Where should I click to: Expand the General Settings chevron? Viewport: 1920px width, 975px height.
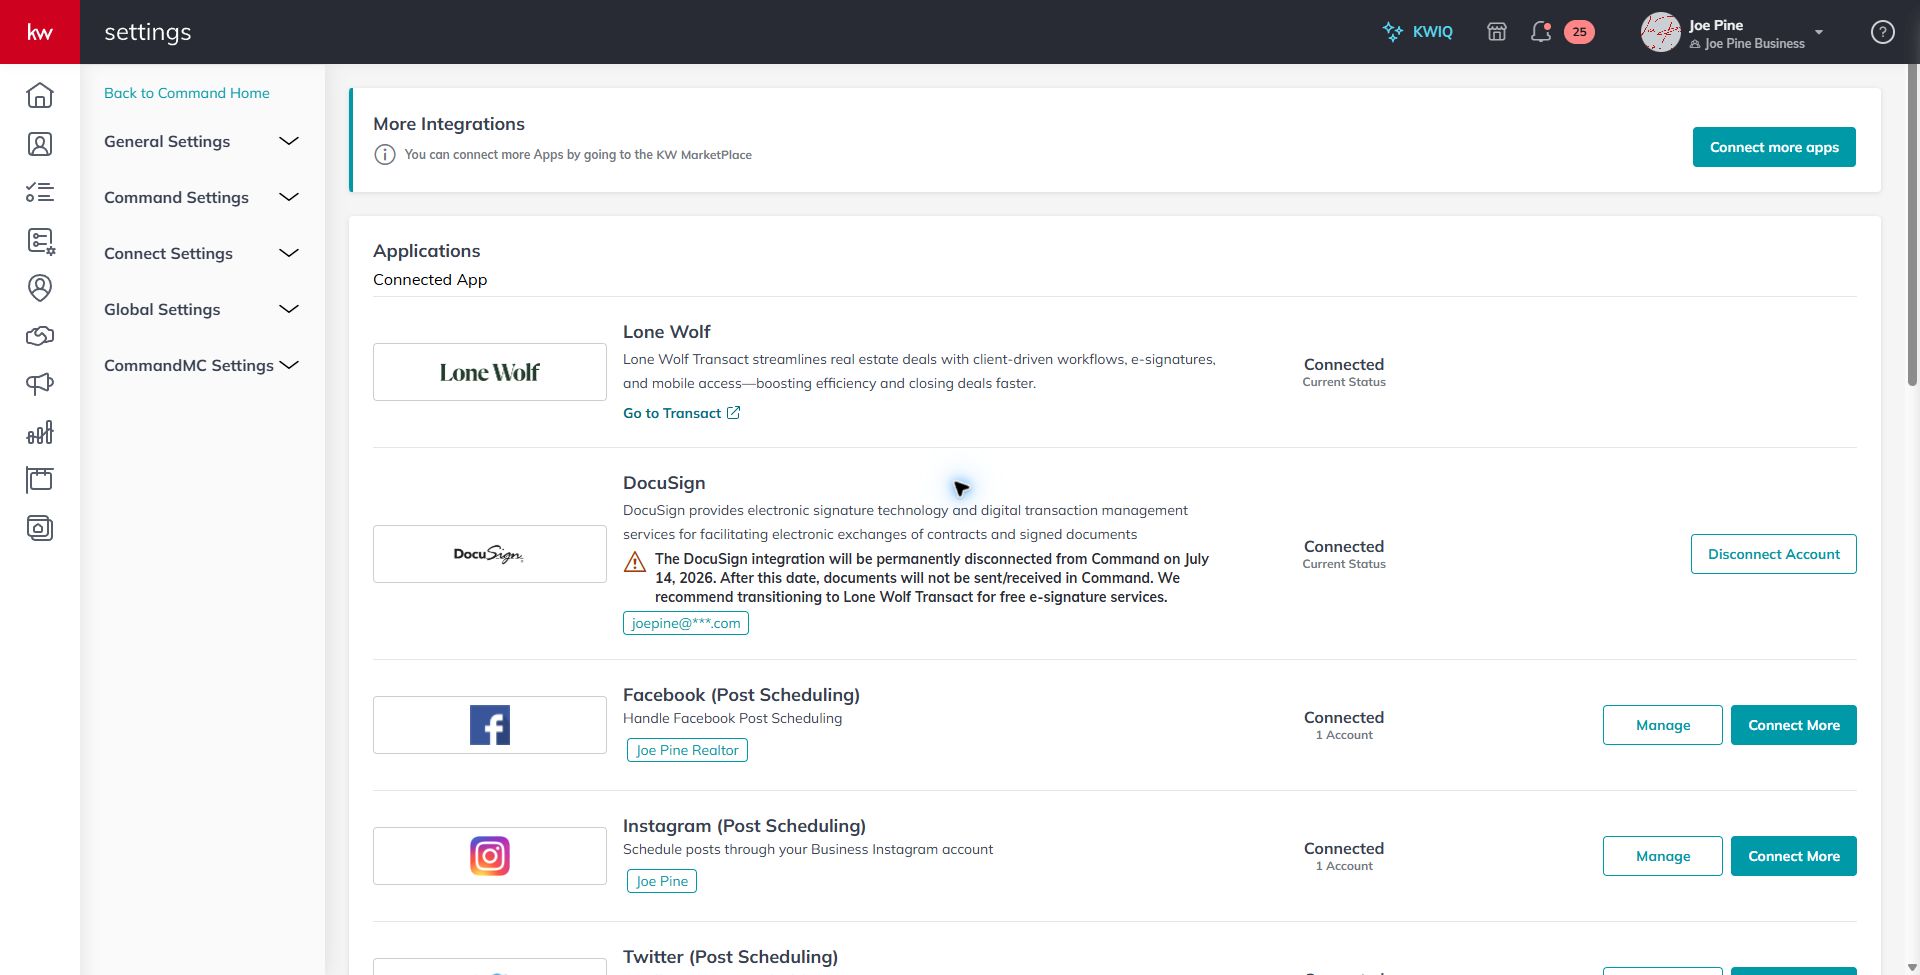tap(289, 141)
